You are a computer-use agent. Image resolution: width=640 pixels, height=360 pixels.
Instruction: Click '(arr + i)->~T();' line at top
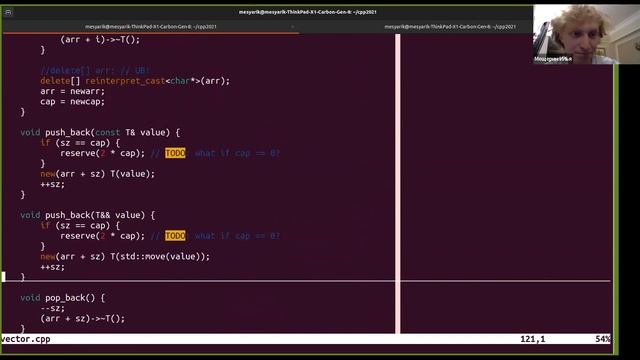tap(100, 40)
